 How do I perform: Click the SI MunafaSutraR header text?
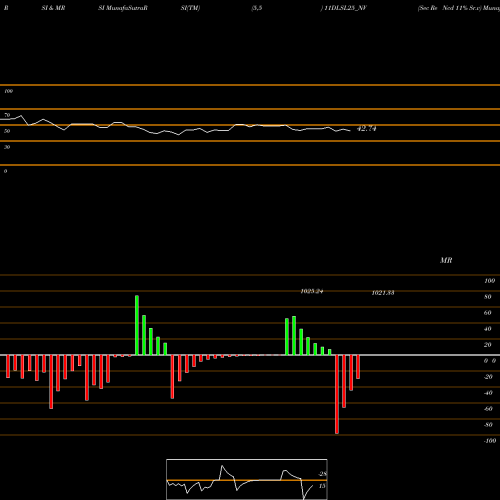[123, 8]
